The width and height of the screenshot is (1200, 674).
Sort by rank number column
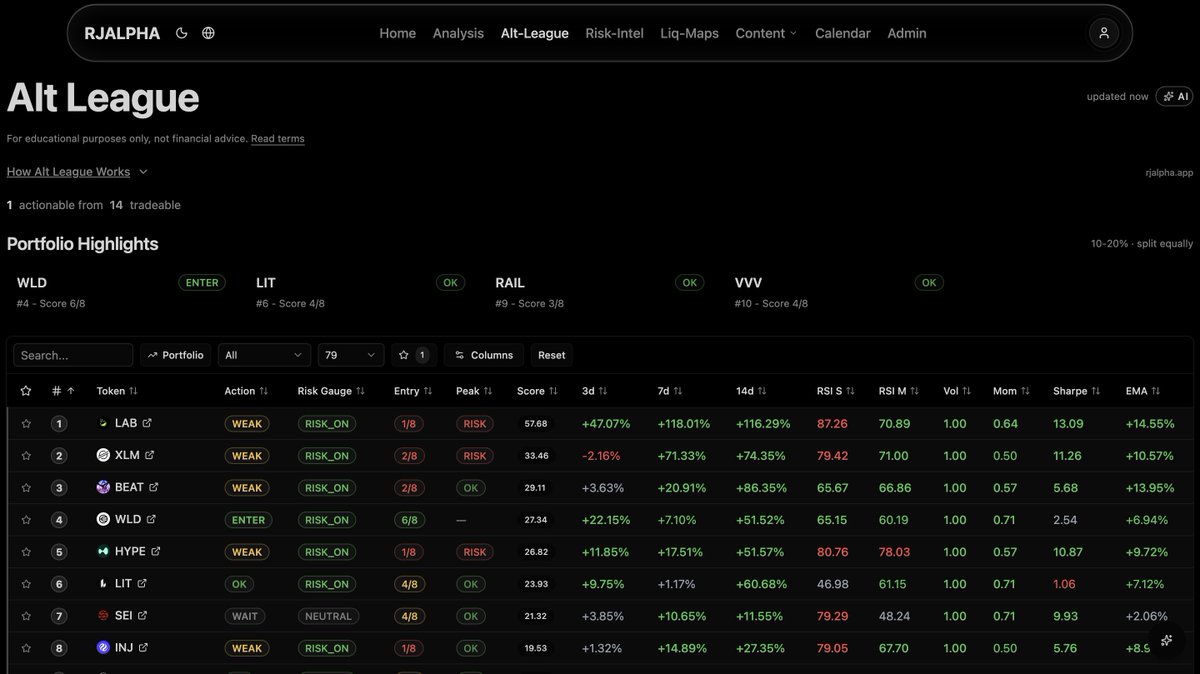(63, 391)
